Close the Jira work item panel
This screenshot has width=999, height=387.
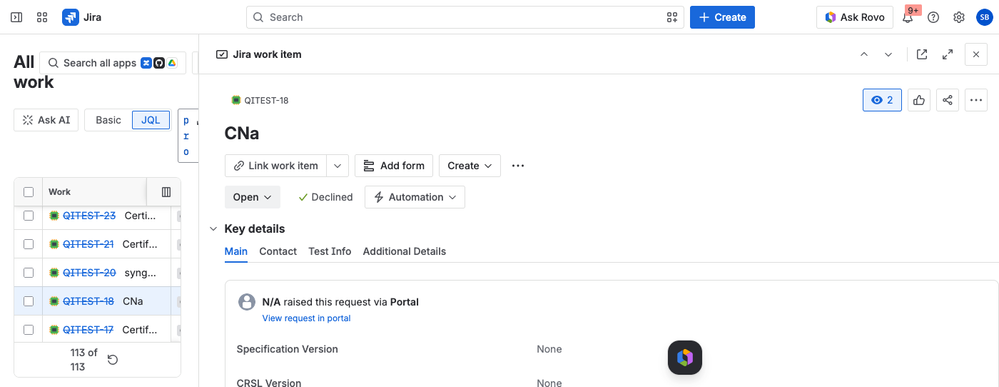976,55
